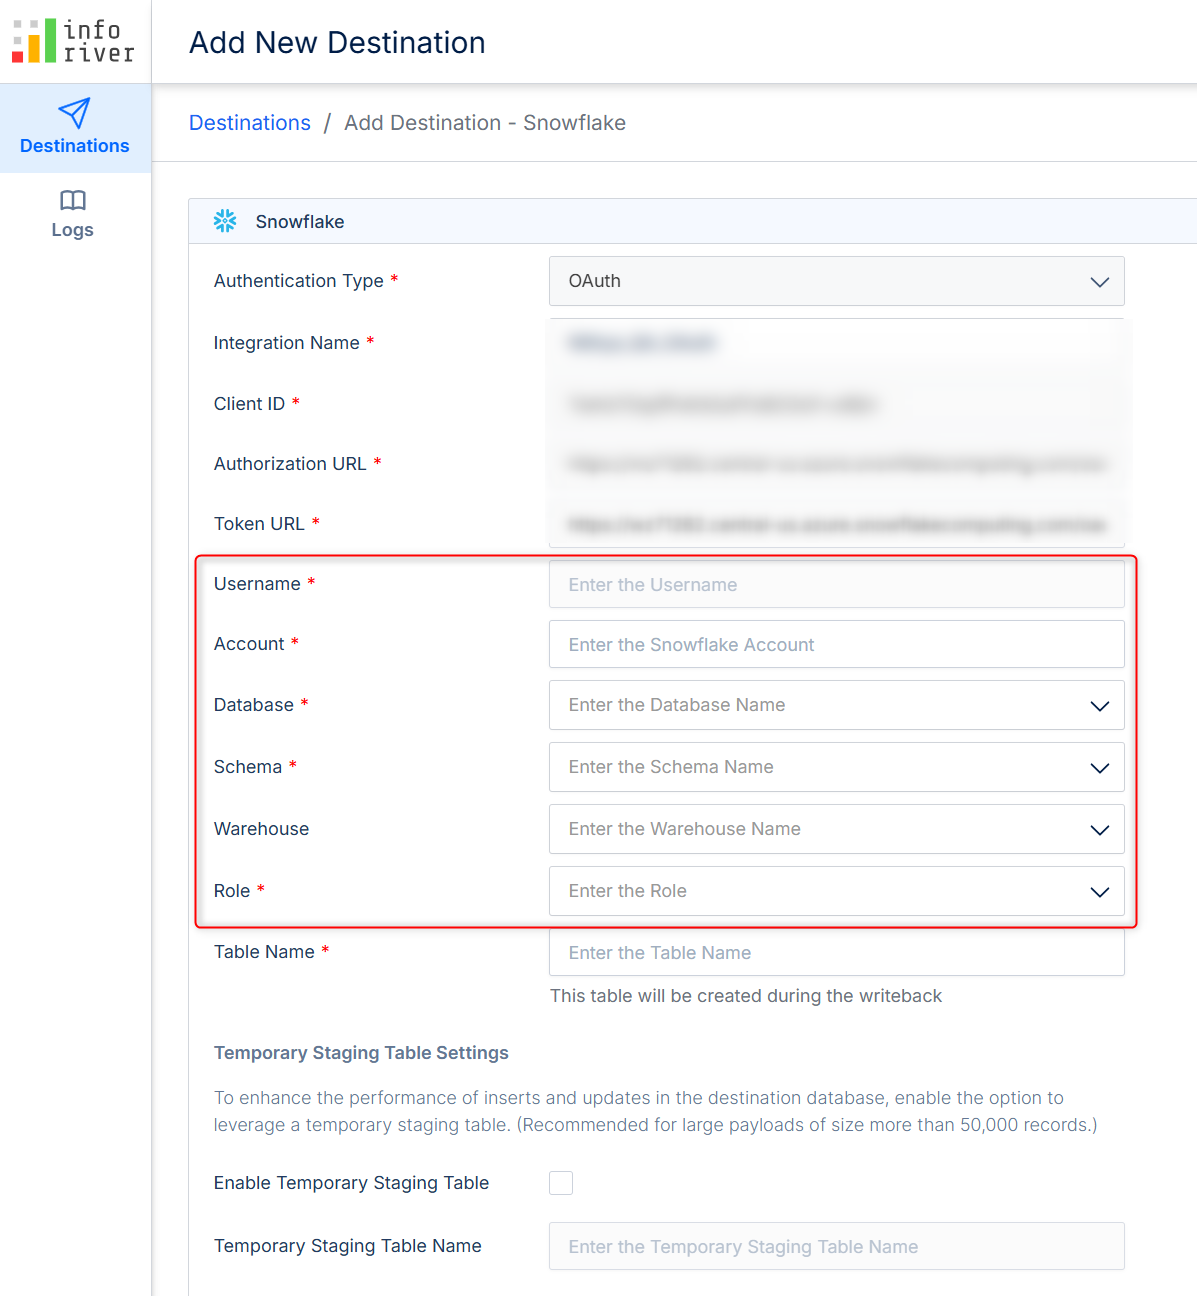Focus the Username input field

click(x=836, y=585)
